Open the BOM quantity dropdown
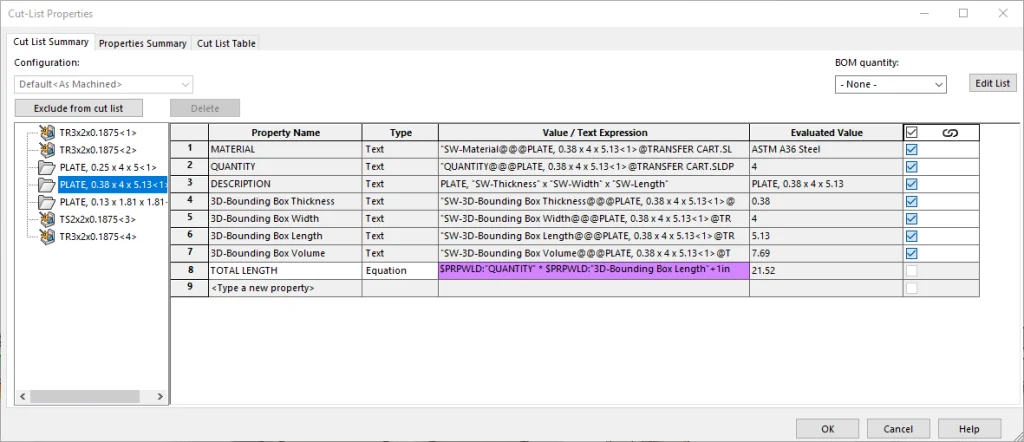 click(891, 85)
